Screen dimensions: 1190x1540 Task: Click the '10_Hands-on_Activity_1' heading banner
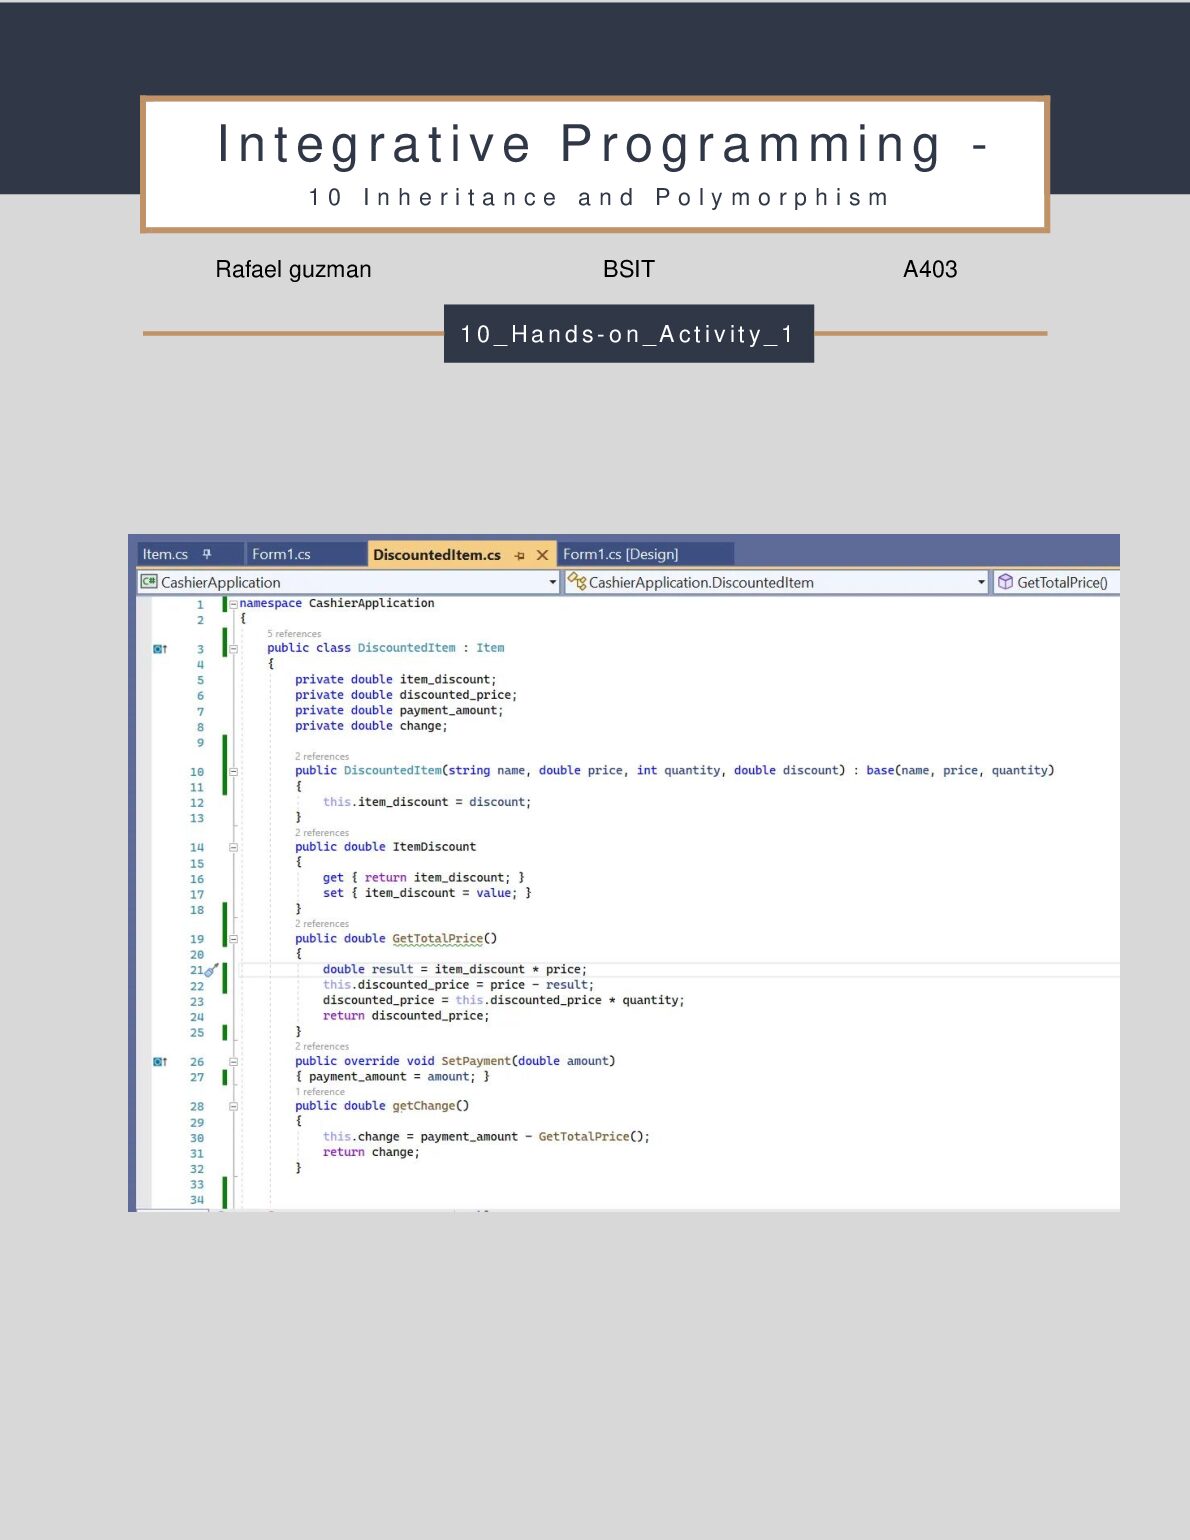pyautogui.click(x=629, y=334)
